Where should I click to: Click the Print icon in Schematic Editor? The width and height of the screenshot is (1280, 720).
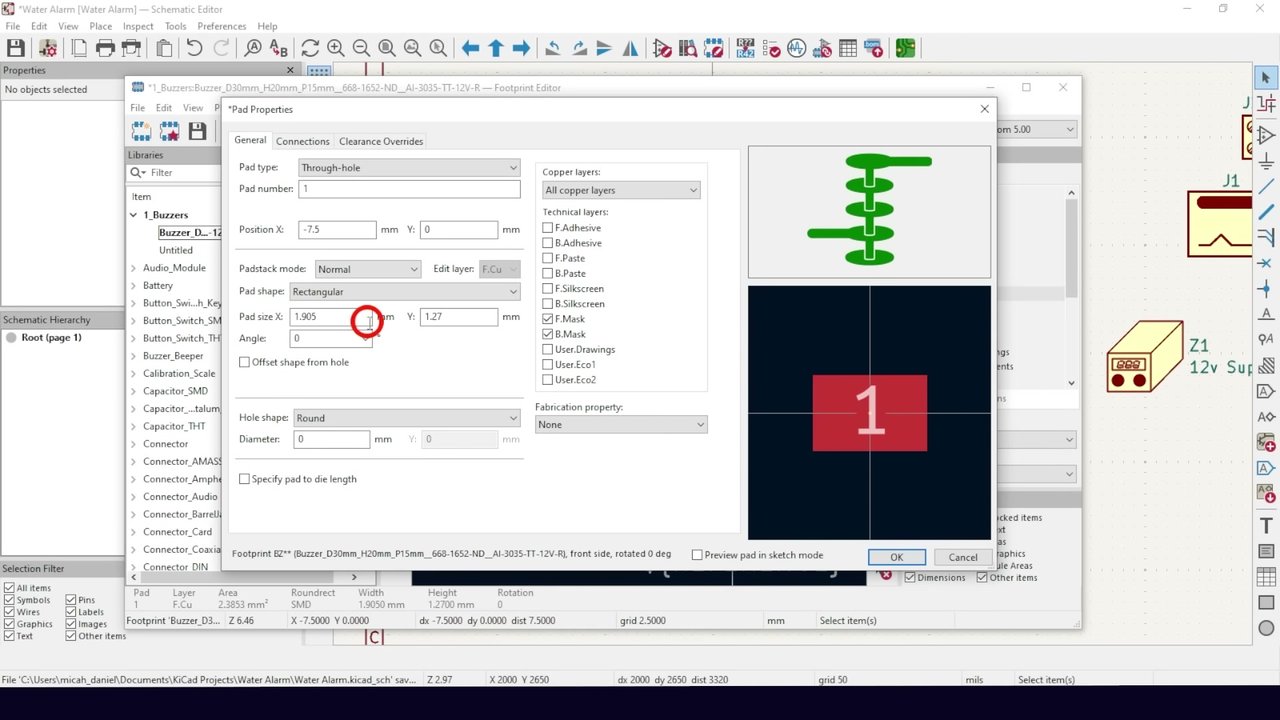(x=105, y=48)
